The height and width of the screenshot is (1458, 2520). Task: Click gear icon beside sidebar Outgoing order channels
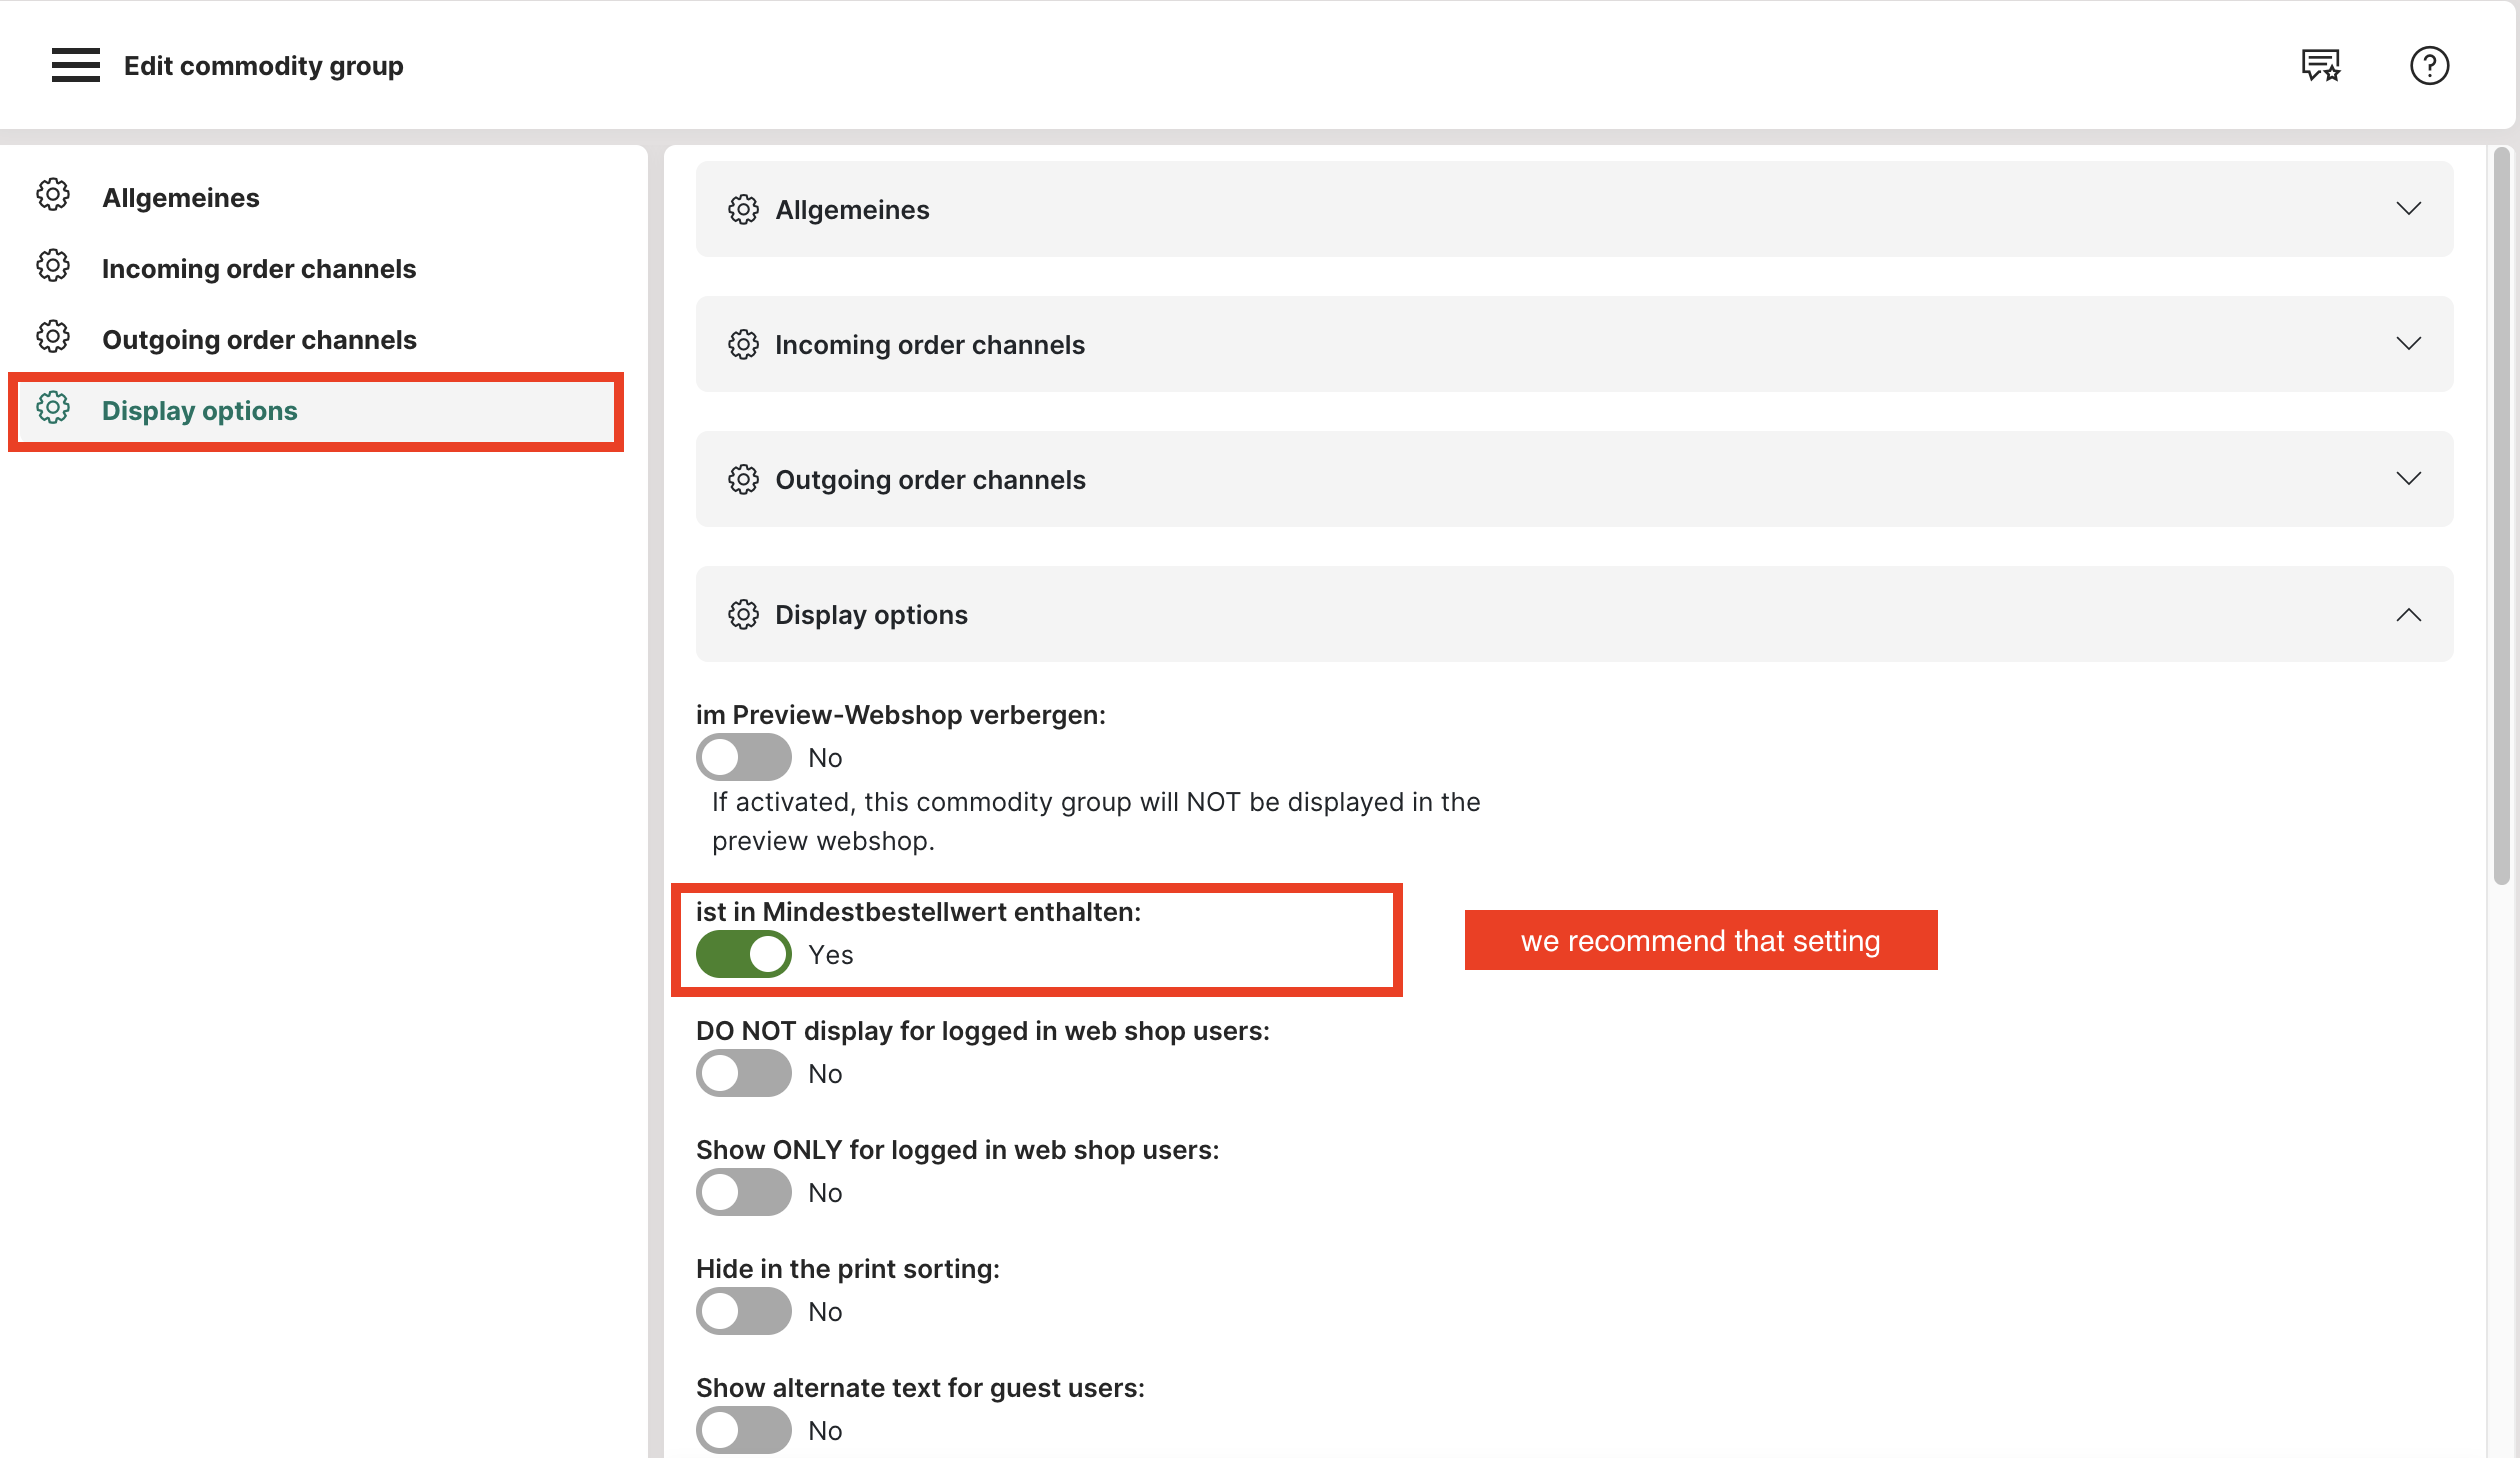point(53,337)
